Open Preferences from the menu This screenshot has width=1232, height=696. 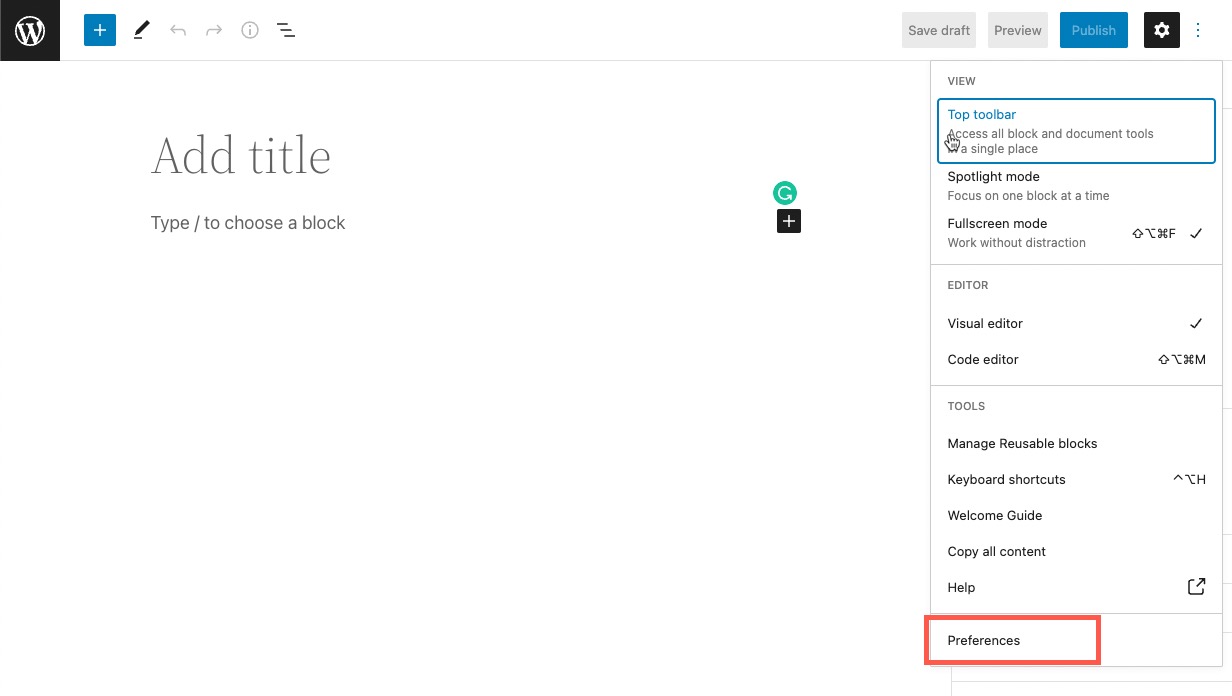pyautogui.click(x=984, y=640)
